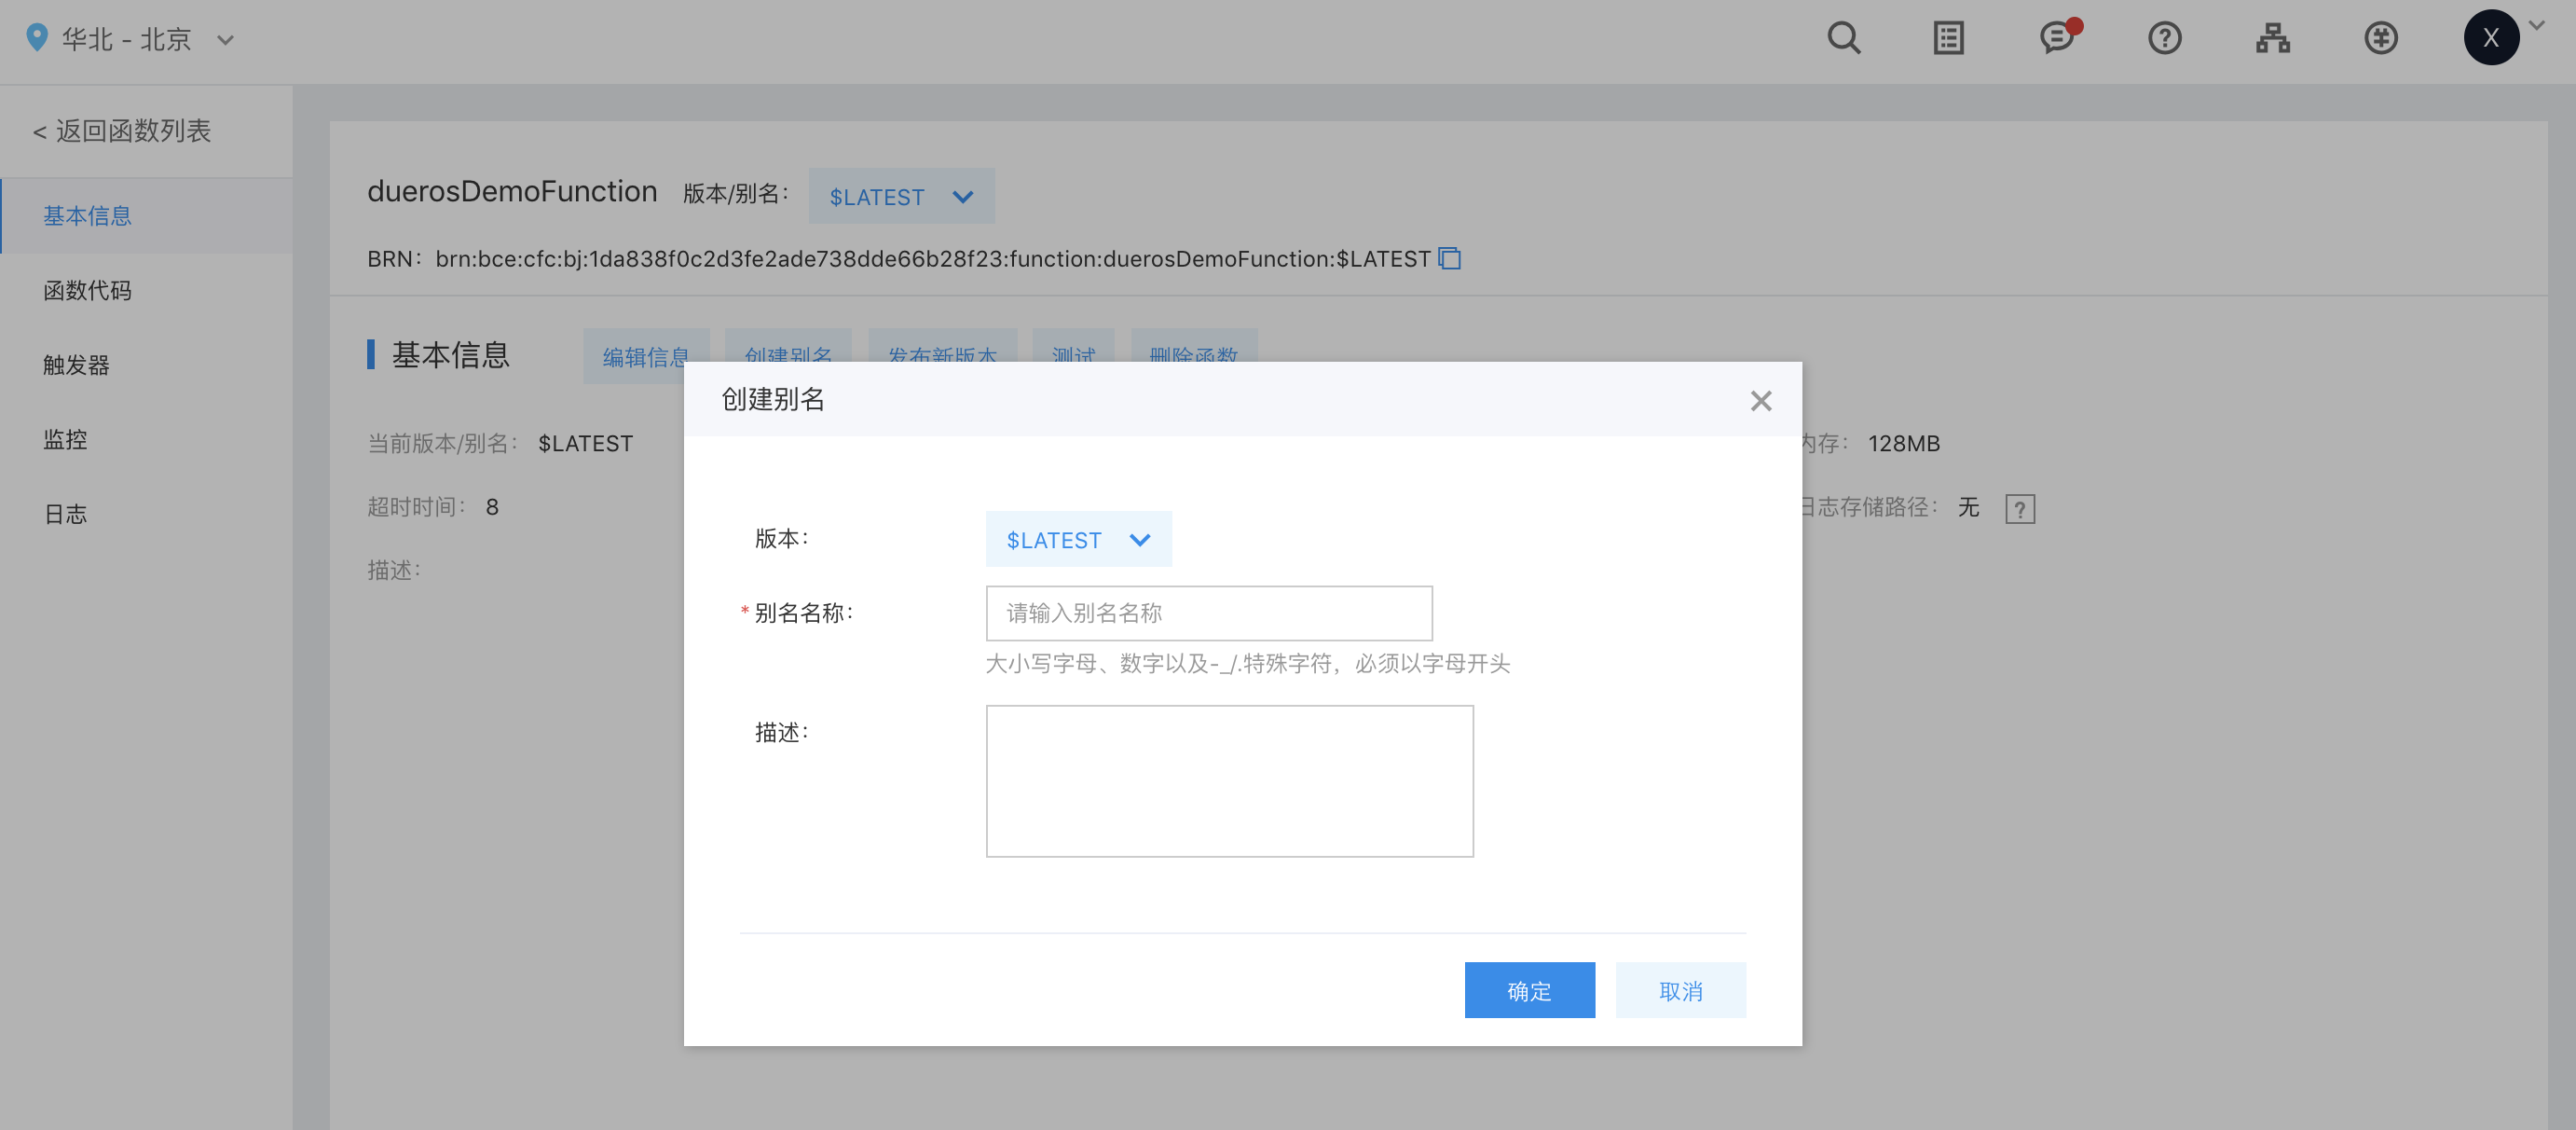Open 触发器 in the sidebar
This screenshot has width=2576, height=1130.
point(147,365)
